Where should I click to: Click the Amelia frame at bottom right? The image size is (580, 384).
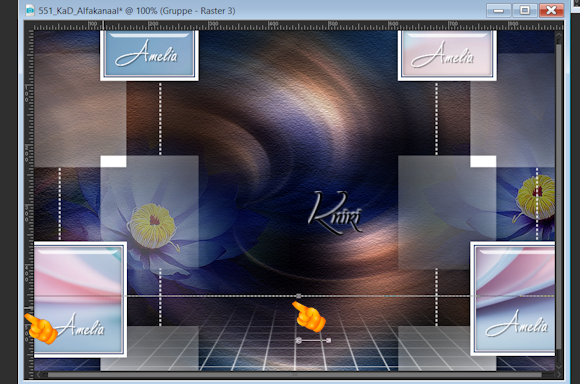click(513, 299)
